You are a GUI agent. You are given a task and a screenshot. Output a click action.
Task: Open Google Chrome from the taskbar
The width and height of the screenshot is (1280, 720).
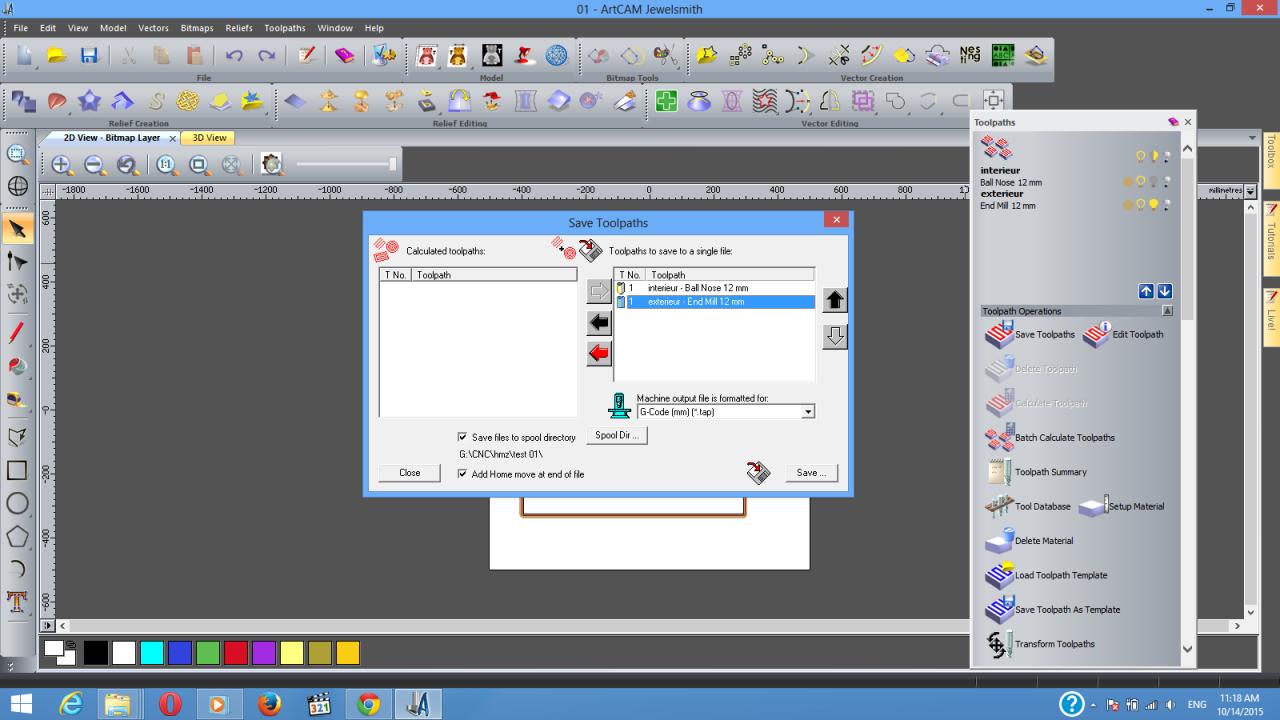coord(369,705)
